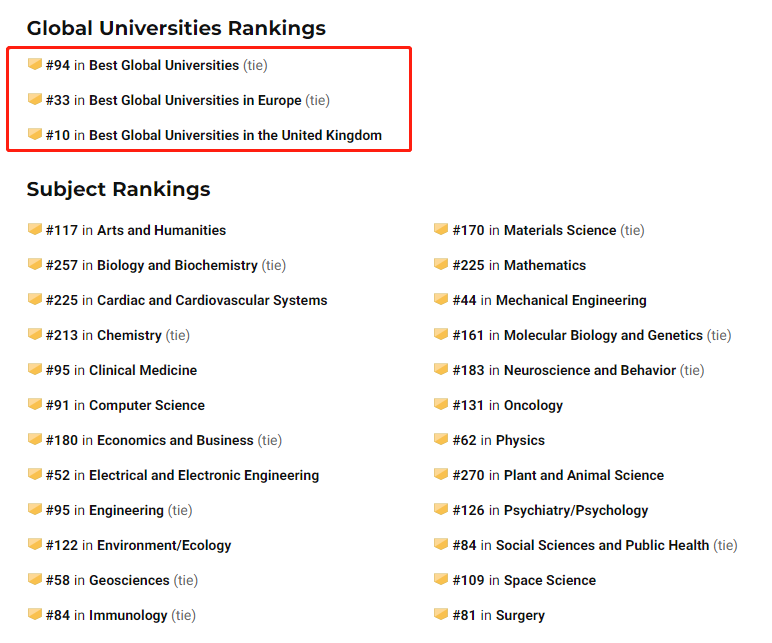
Task: Go to the Mechanical Engineering ranking
Action: pos(571,300)
